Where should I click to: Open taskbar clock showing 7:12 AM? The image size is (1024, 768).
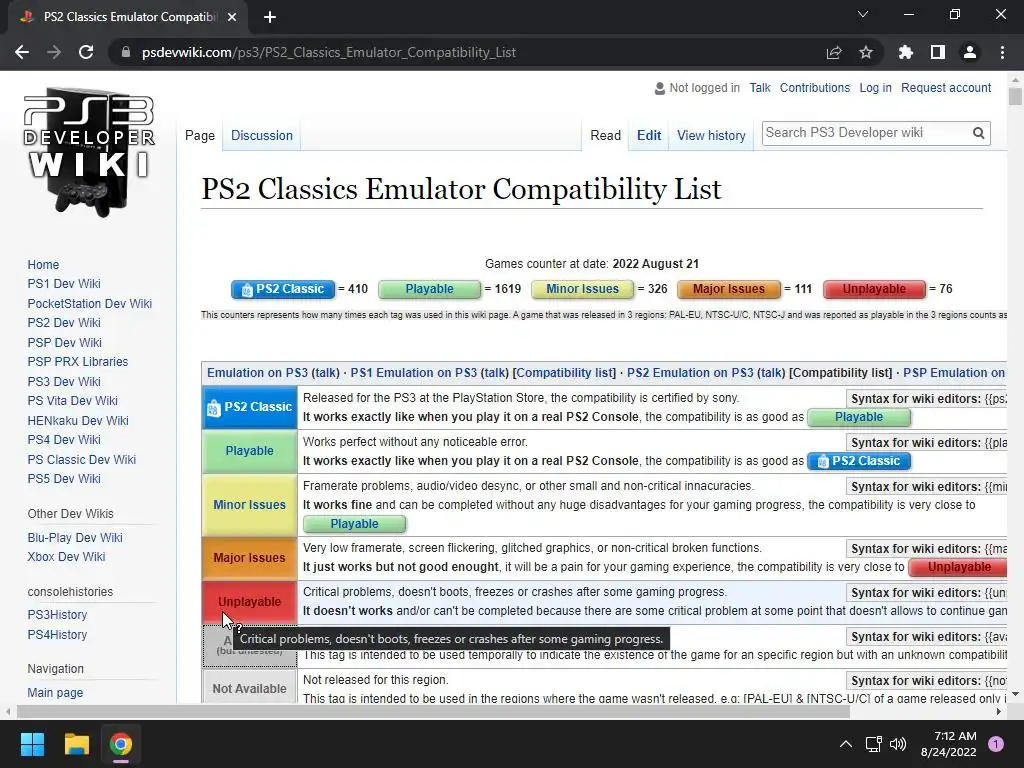pos(949,744)
